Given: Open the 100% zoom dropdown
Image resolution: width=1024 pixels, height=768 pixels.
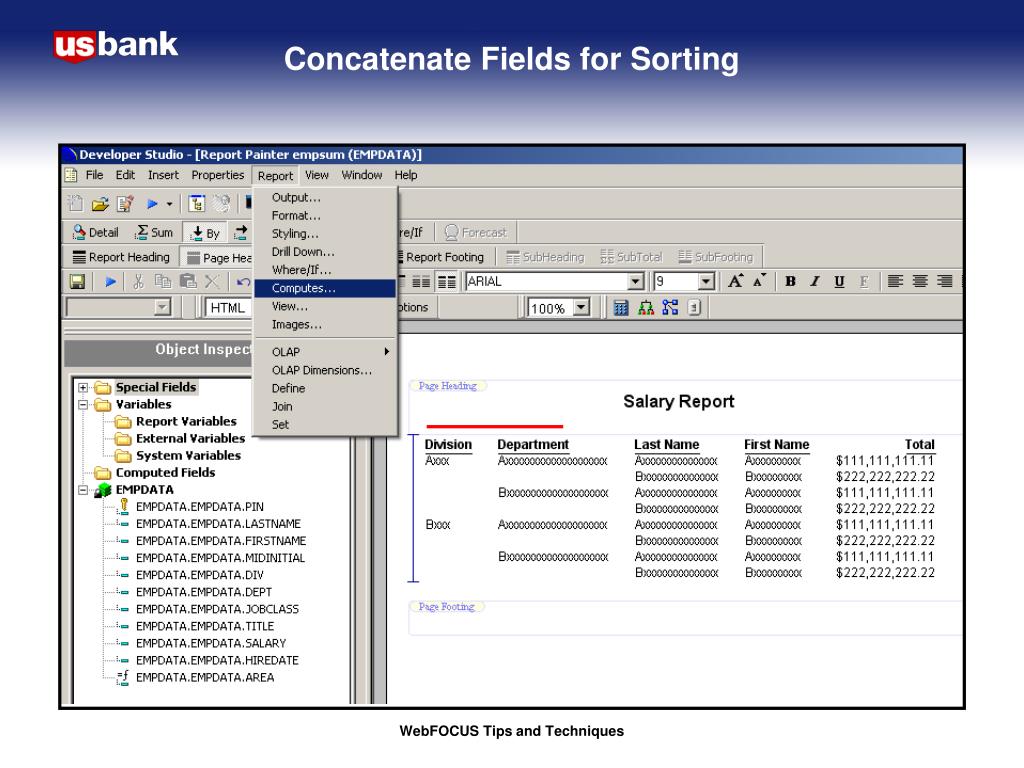Looking at the screenshot, I should coord(581,307).
